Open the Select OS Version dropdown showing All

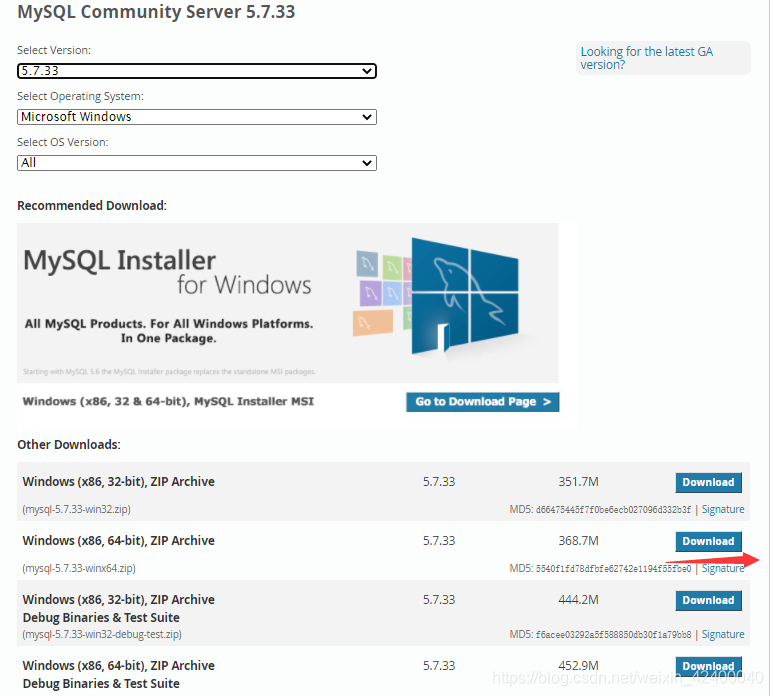197,163
